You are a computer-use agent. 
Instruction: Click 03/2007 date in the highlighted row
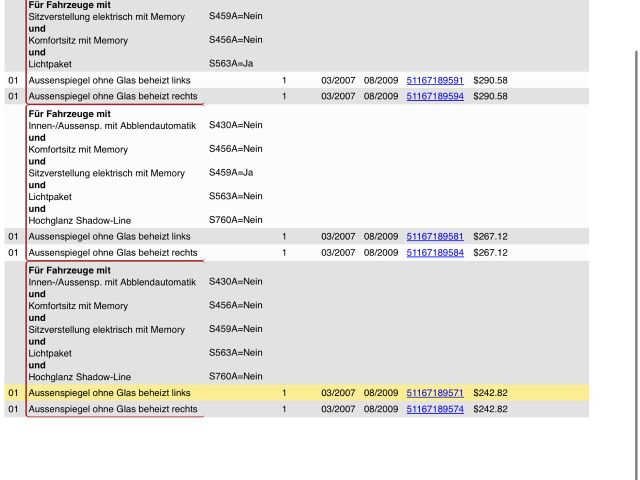(x=338, y=393)
